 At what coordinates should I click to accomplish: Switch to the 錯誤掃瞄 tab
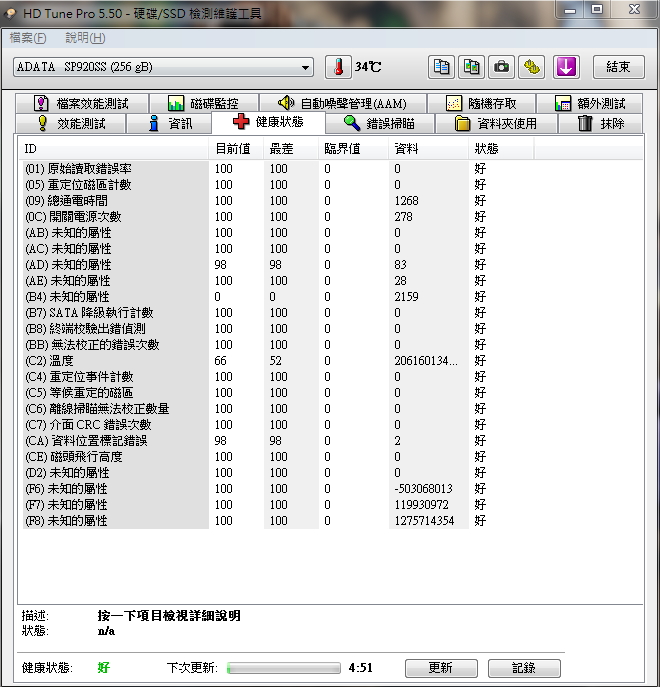click(x=380, y=124)
